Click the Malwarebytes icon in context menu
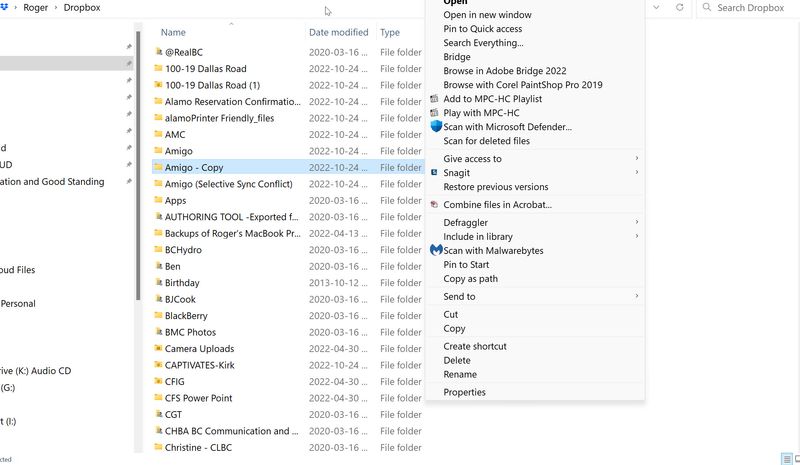This screenshot has width=800, height=465. [x=436, y=250]
